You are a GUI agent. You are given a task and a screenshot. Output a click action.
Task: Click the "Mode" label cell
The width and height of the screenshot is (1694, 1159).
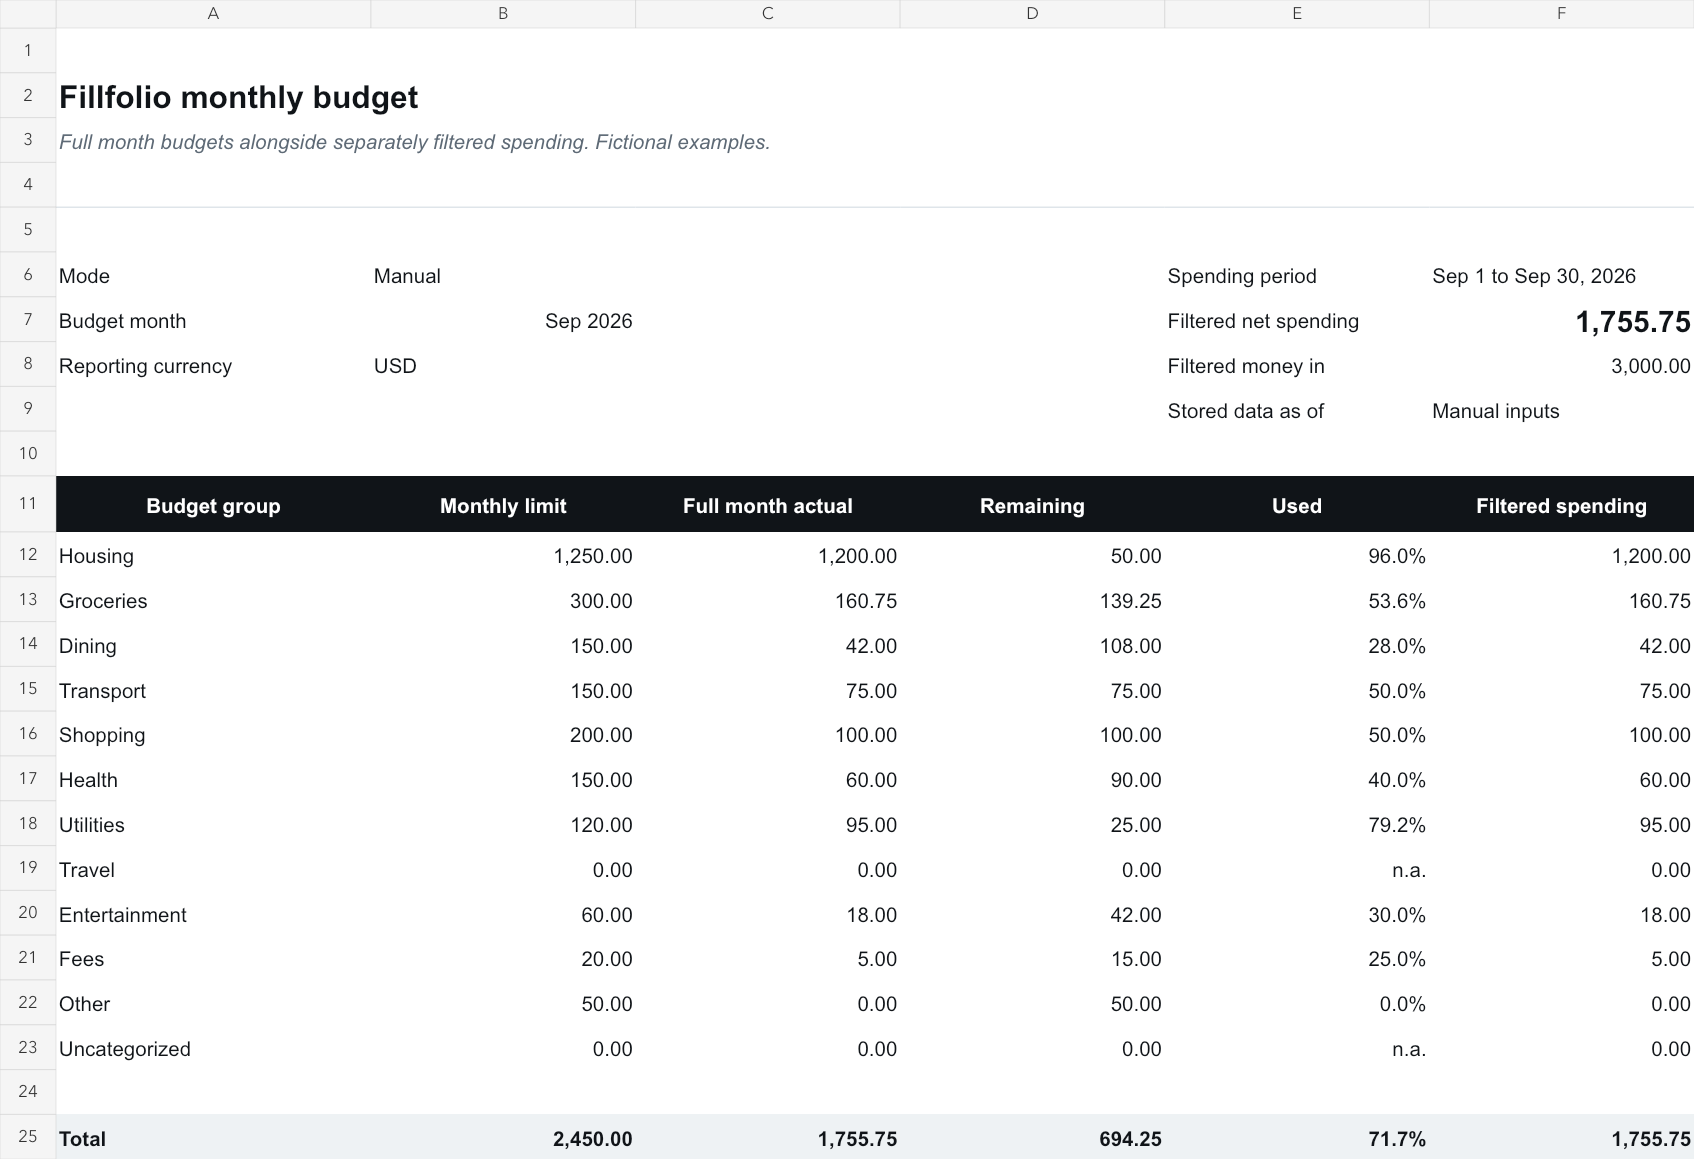84,276
